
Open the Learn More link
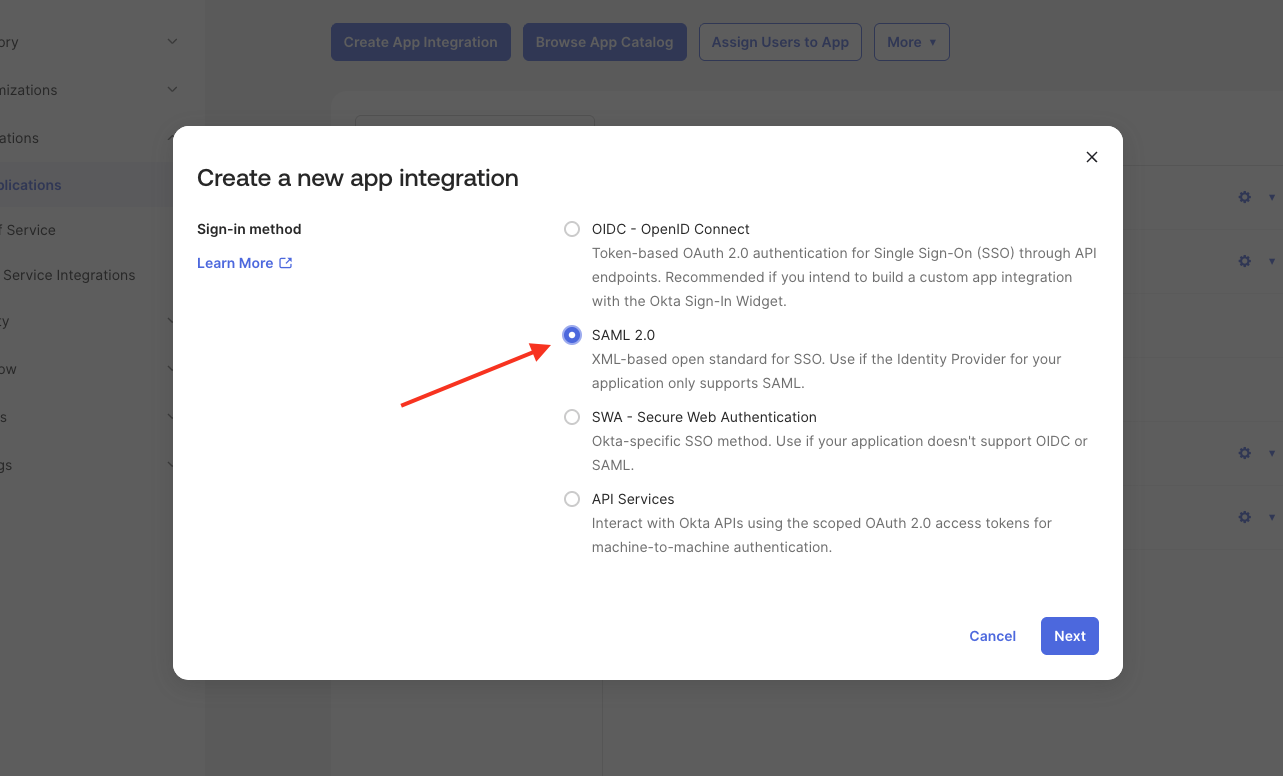coord(244,263)
